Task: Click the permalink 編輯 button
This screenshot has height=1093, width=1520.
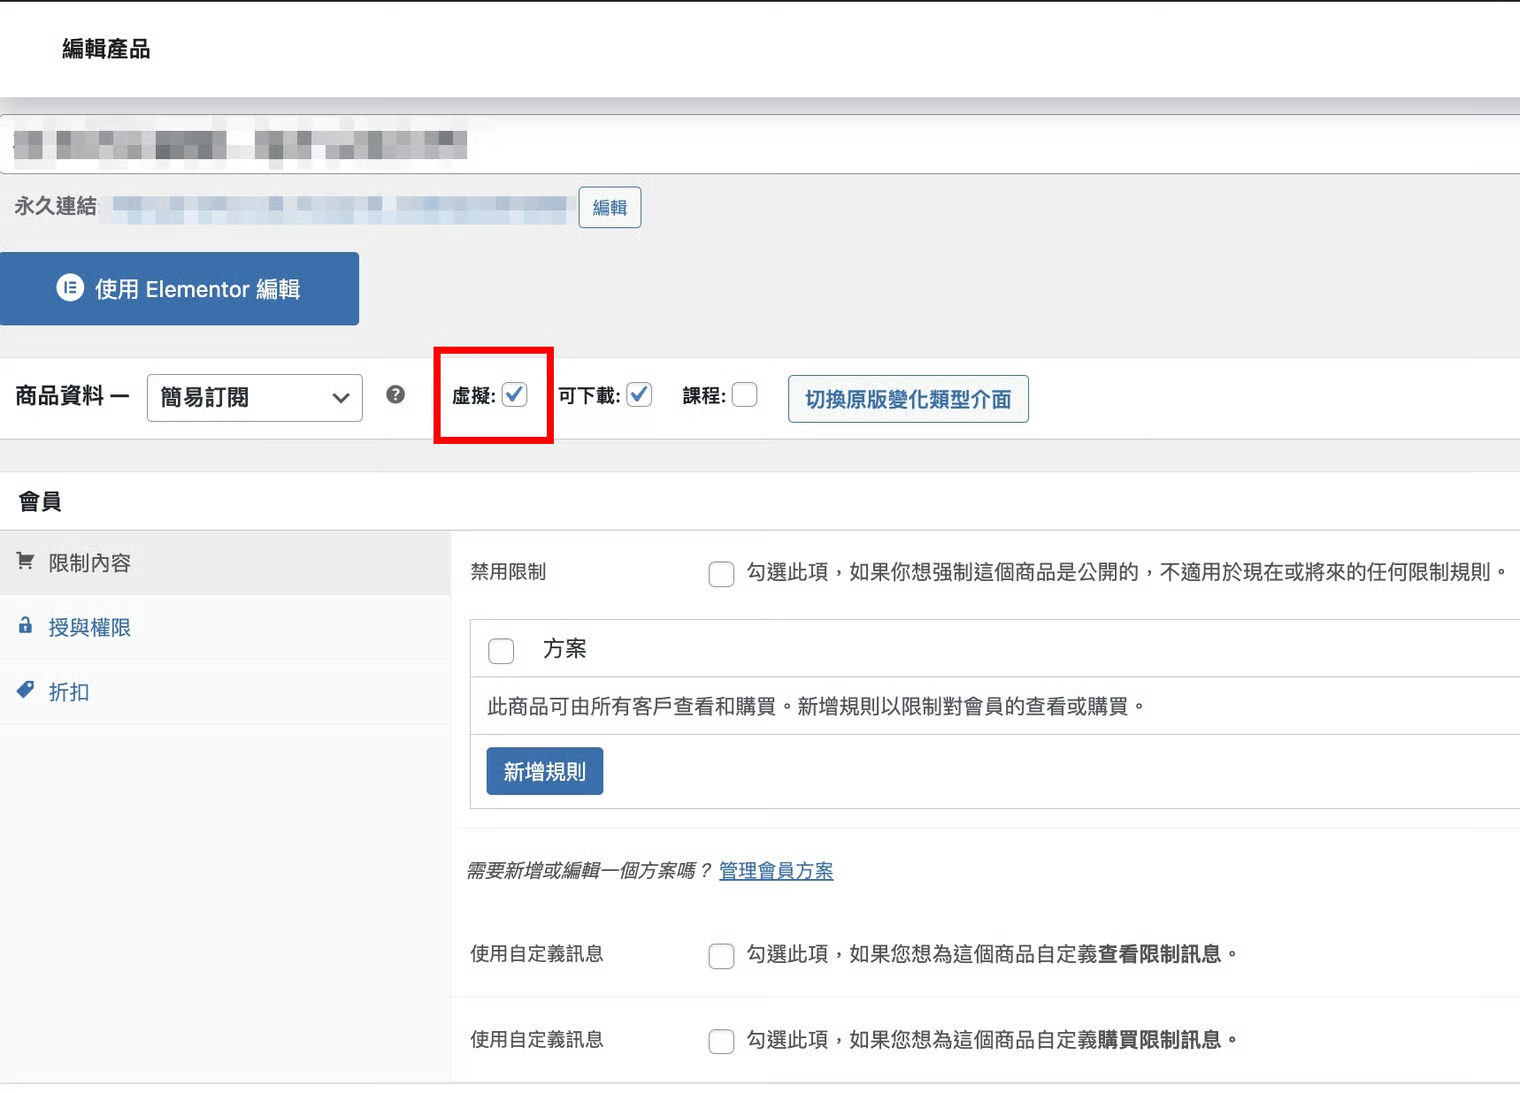Action: point(610,208)
